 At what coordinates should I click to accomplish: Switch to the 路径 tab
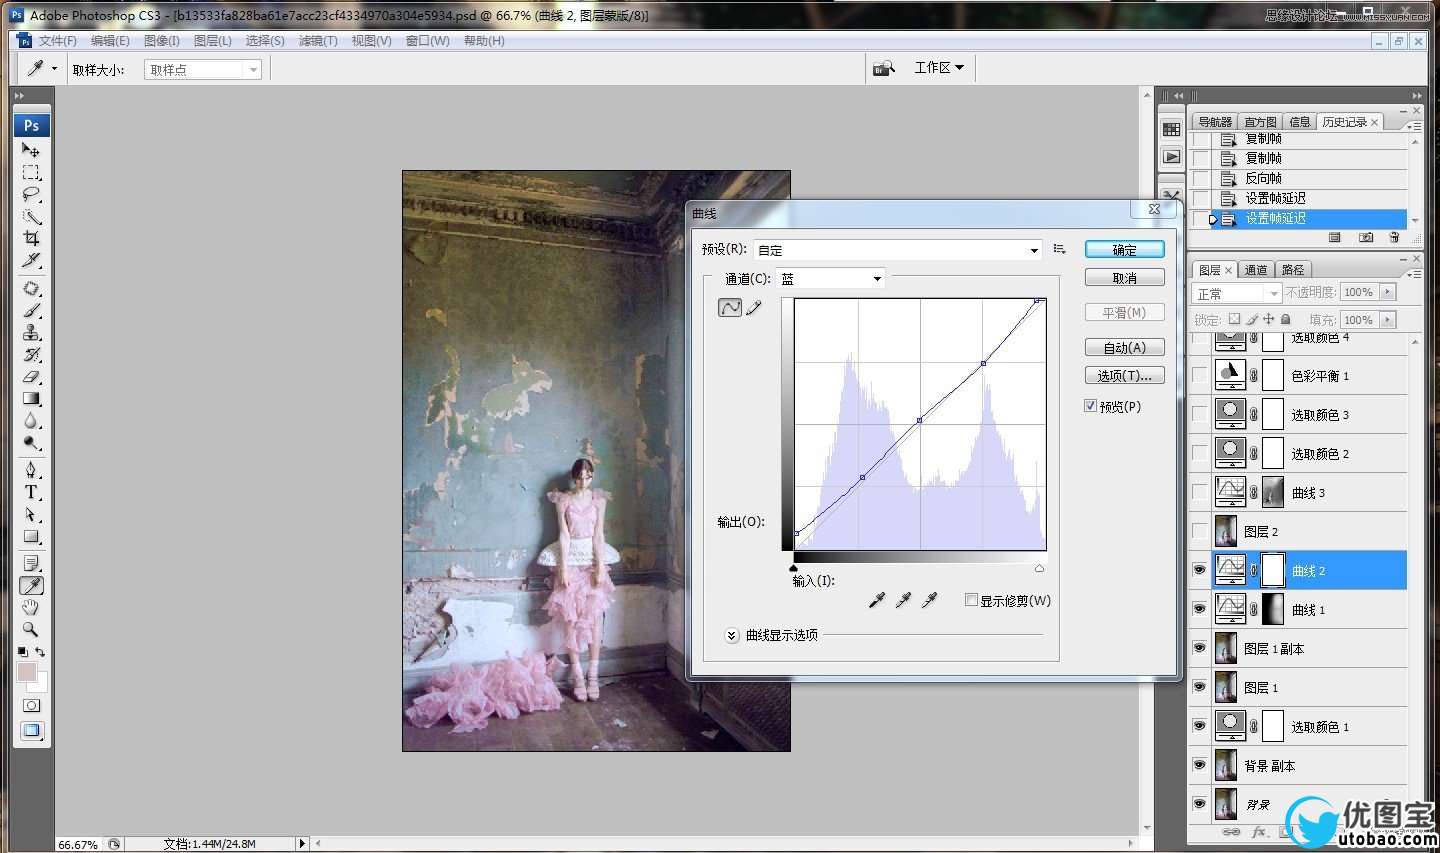click(x=1293, y=270)
